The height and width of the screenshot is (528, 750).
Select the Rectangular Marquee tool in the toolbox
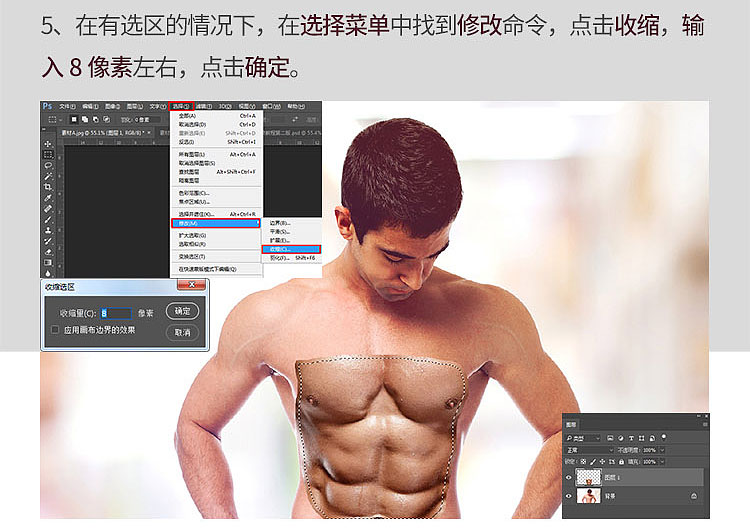(48, 154)
